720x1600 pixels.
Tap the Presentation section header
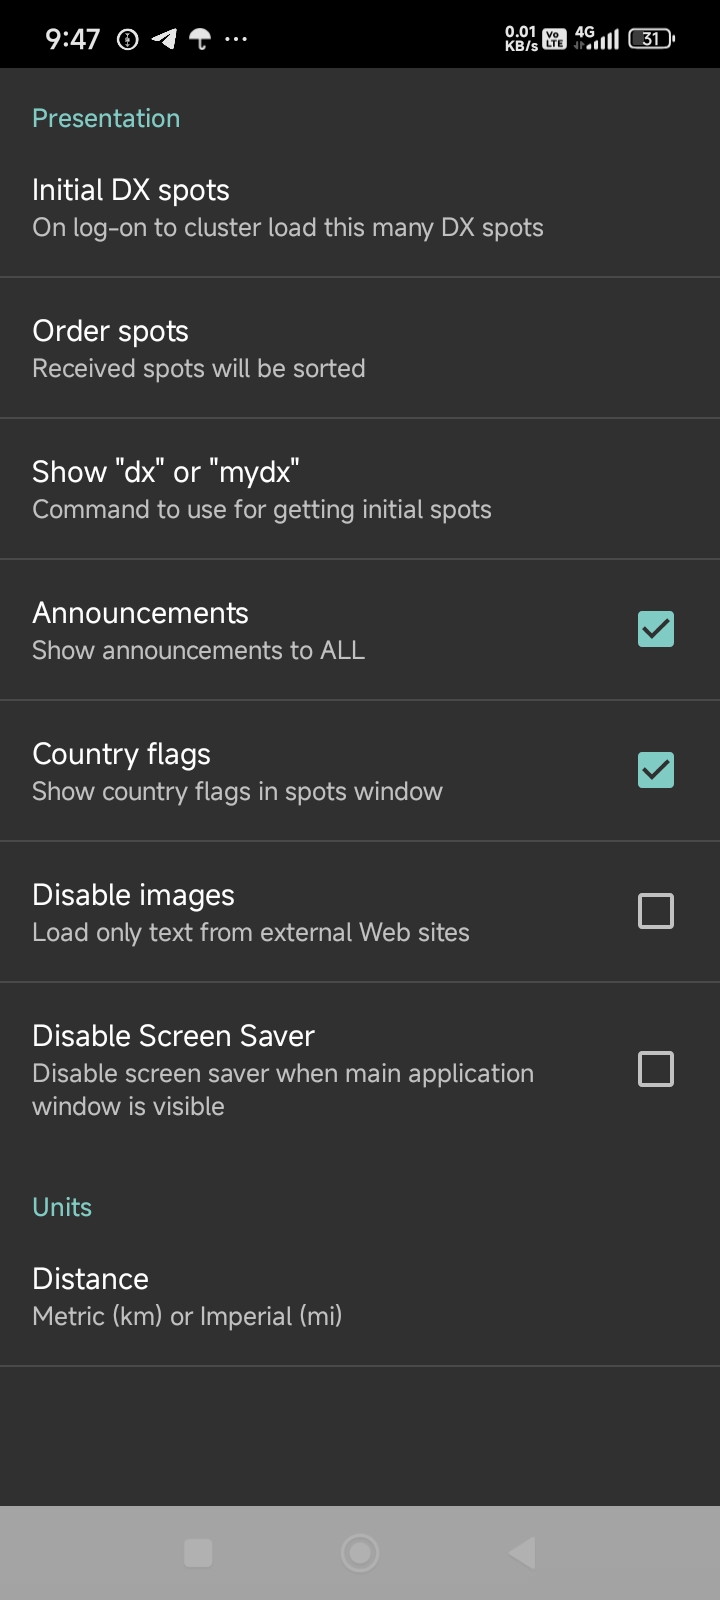pos(106,118)
